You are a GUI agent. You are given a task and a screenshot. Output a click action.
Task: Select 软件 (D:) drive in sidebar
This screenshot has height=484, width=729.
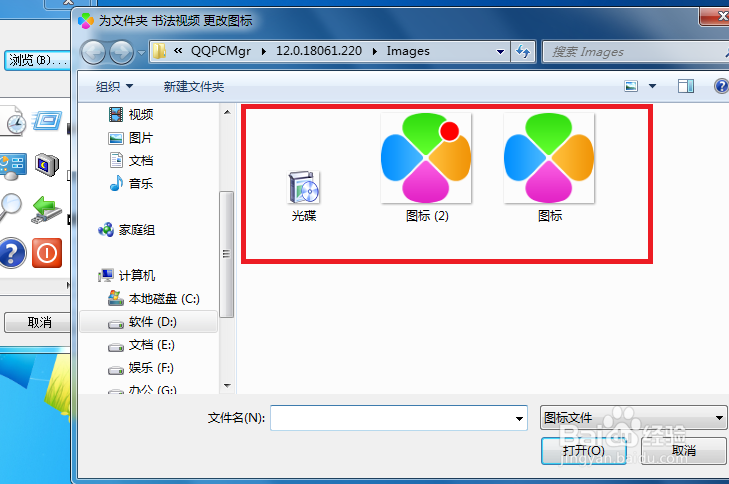point(148,322)
